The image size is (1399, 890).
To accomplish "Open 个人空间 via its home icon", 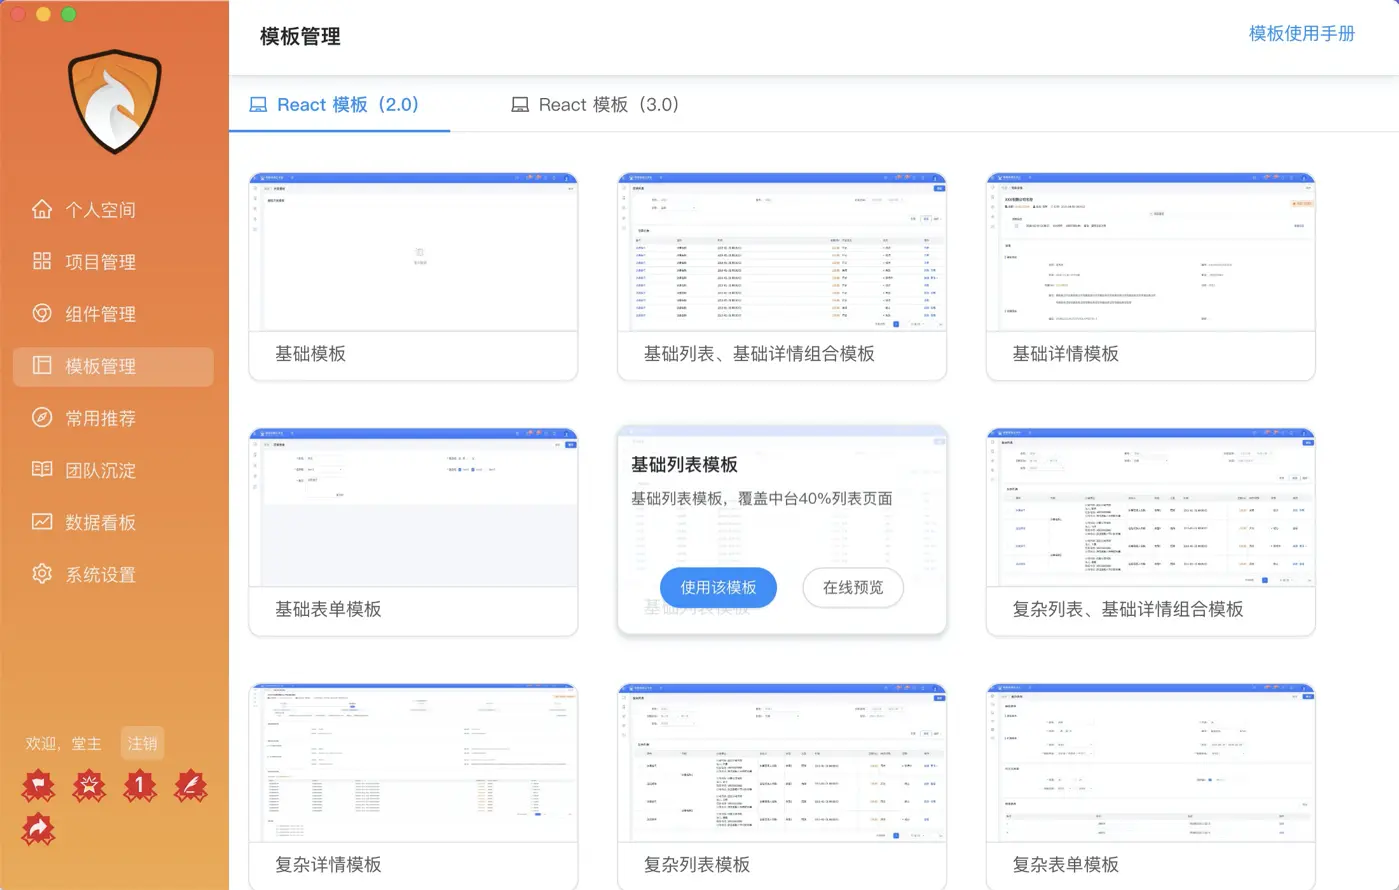I will pyautogui.click(x=42, y=209).
